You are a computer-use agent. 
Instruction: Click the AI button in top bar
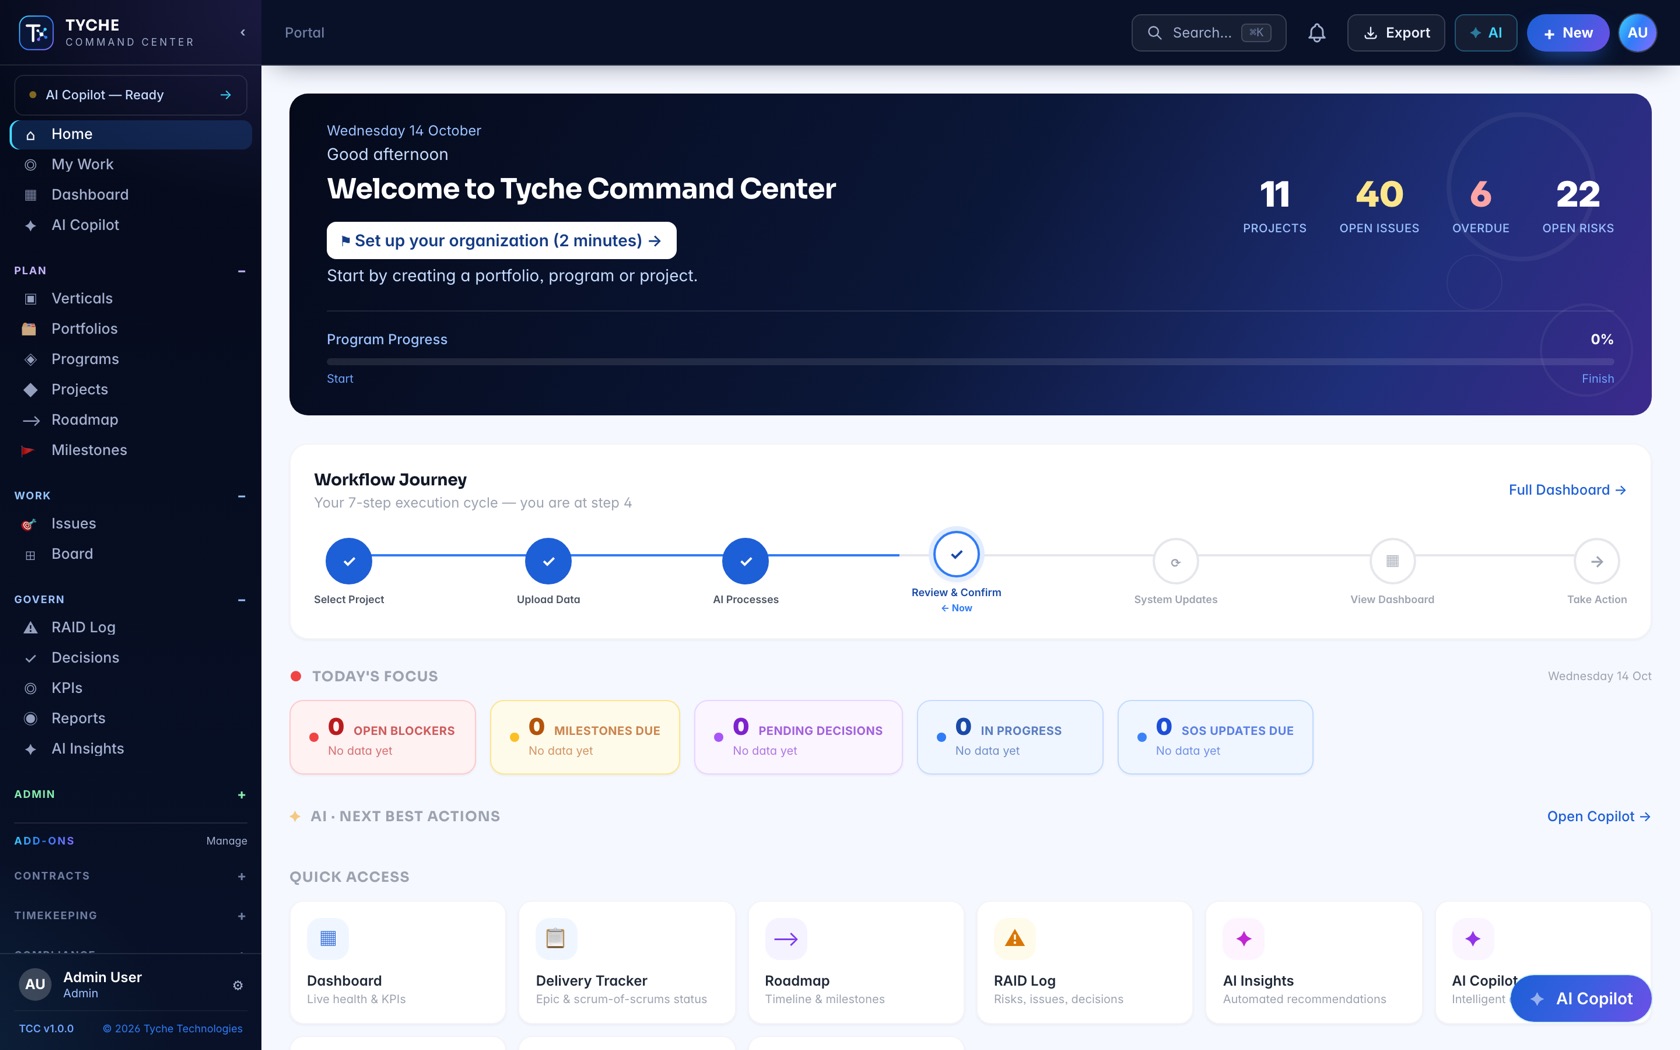tap(1485, 33)
